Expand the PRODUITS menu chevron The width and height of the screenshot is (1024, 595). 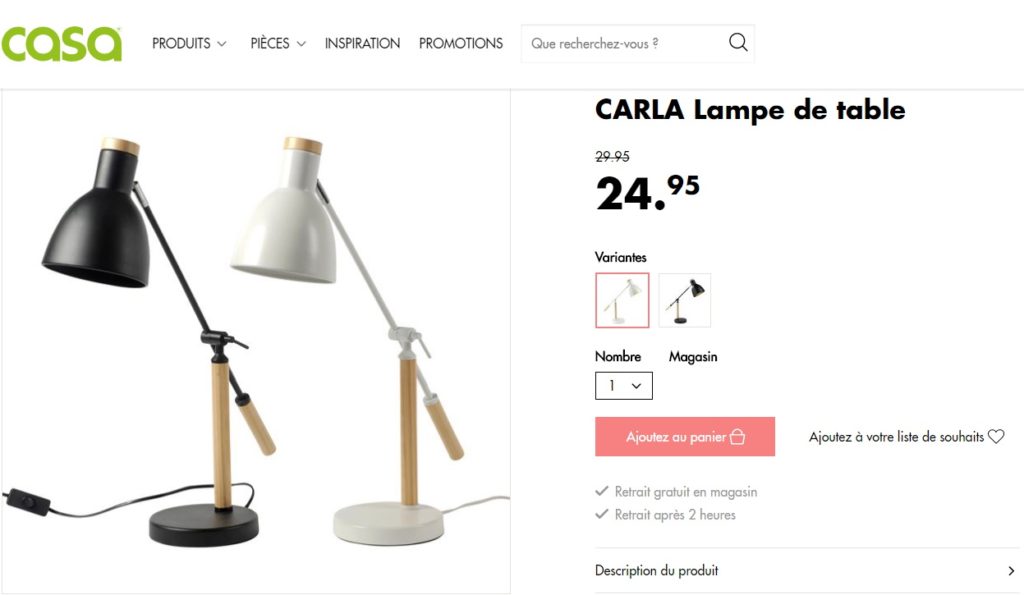pos(222,44)
